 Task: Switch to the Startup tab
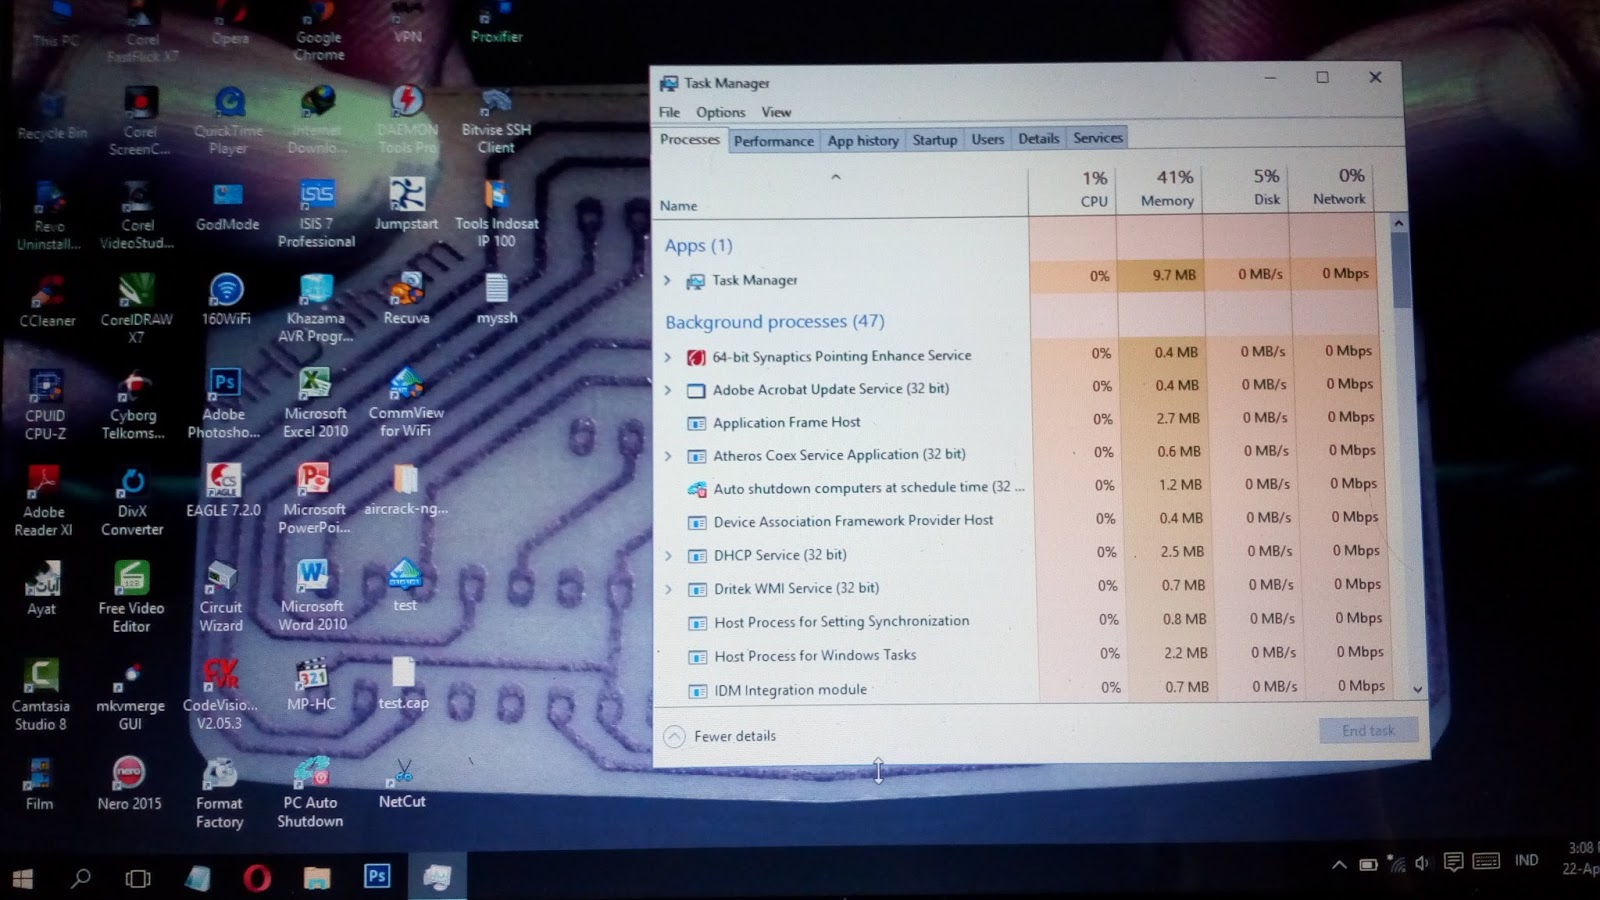point(935,140)
